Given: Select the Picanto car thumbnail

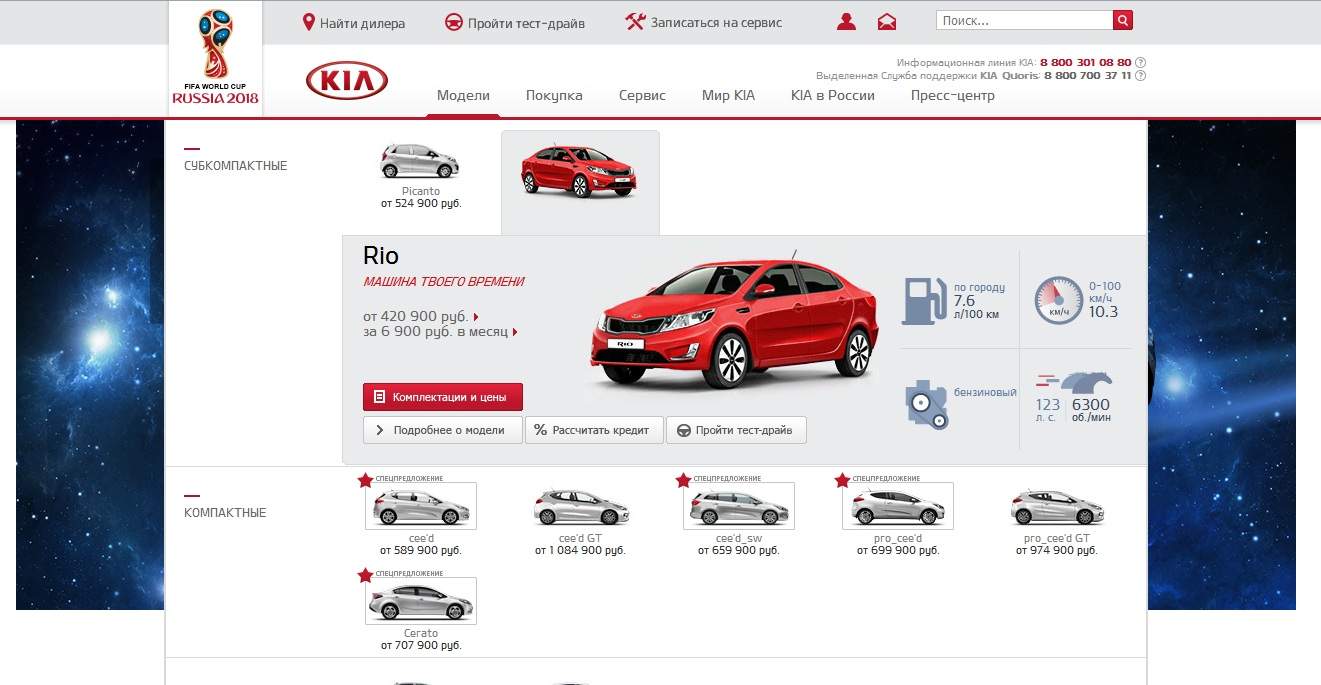Looking at the screenshot, I should [420, 160].
